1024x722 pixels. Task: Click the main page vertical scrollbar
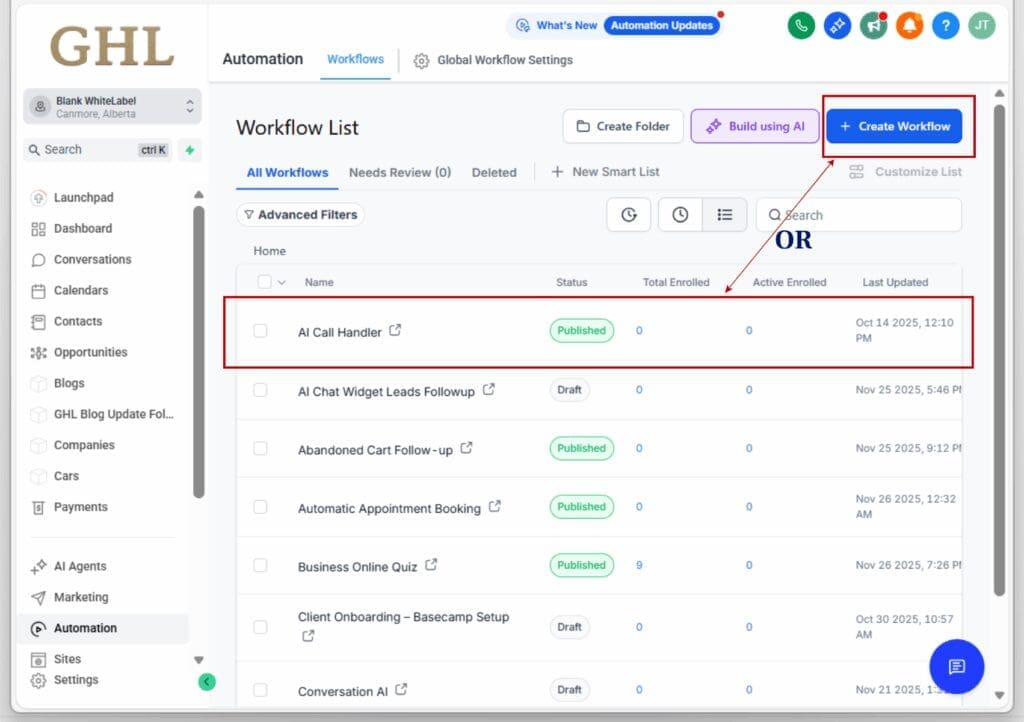click(998, 350)
